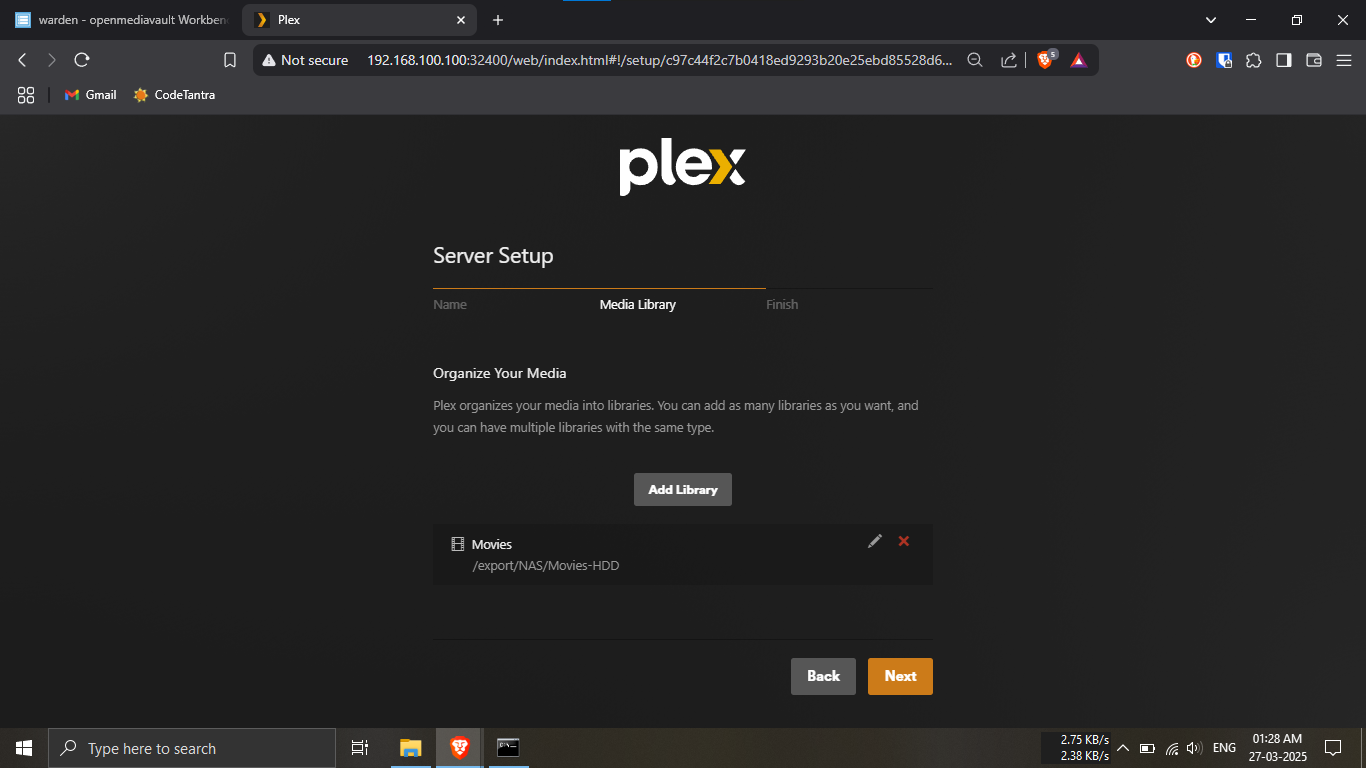
Task: Go to the Name setup step
Action: (x=450, y=305)
